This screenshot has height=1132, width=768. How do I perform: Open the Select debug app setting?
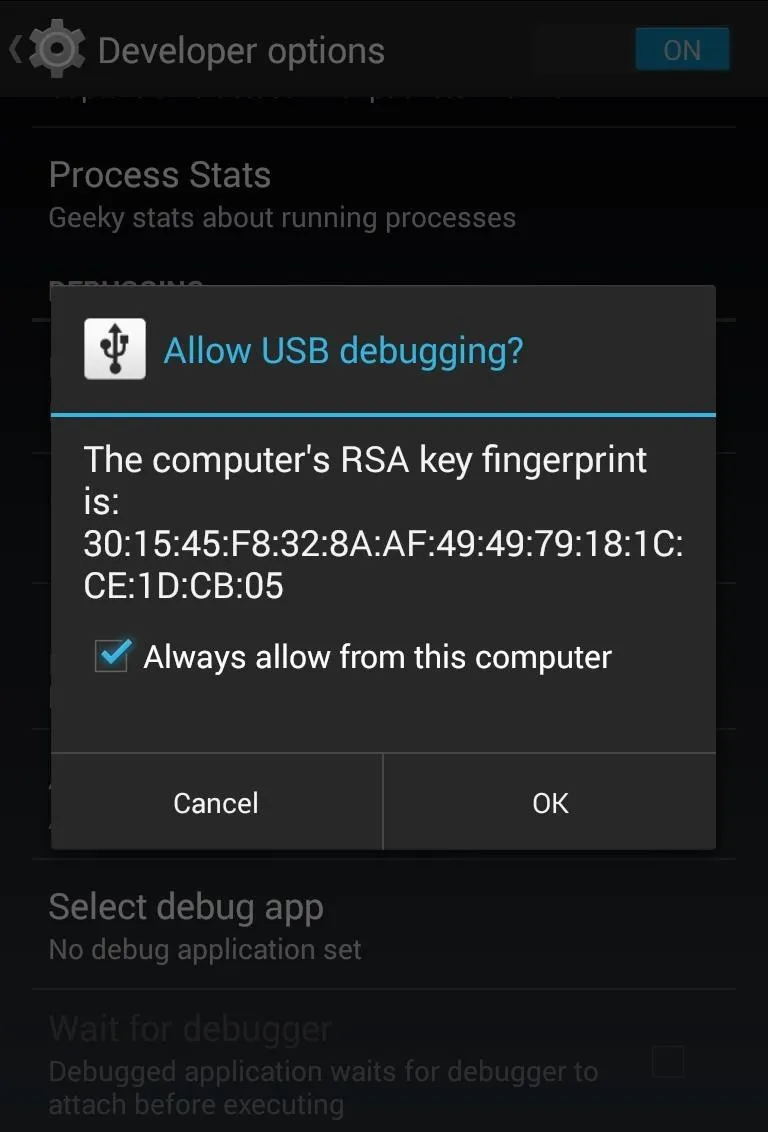(x=384, y=925)
